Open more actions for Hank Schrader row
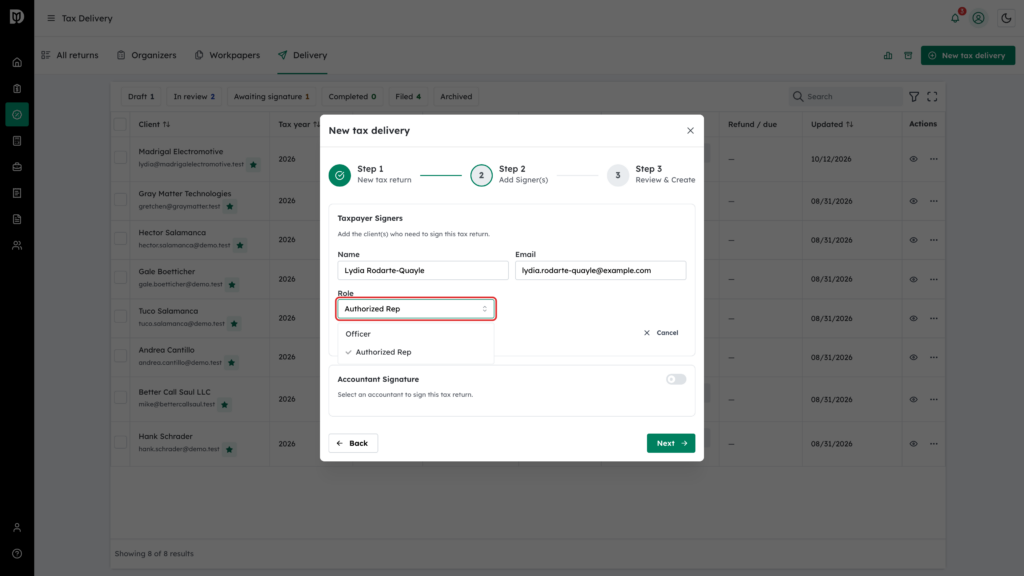The width and height of the screenshot is (1024, 576). click(x=934, y=444)
